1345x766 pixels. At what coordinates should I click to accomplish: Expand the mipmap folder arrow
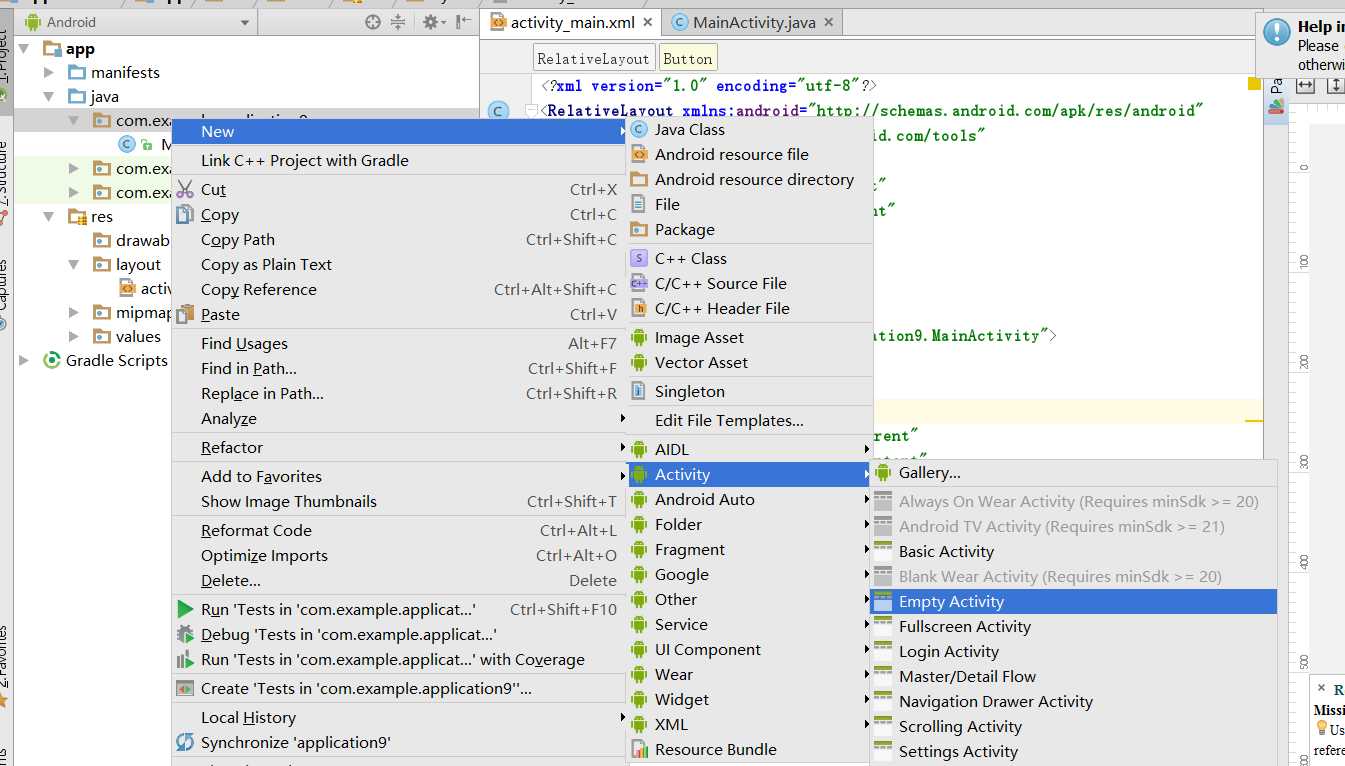[x=73, y=313]
